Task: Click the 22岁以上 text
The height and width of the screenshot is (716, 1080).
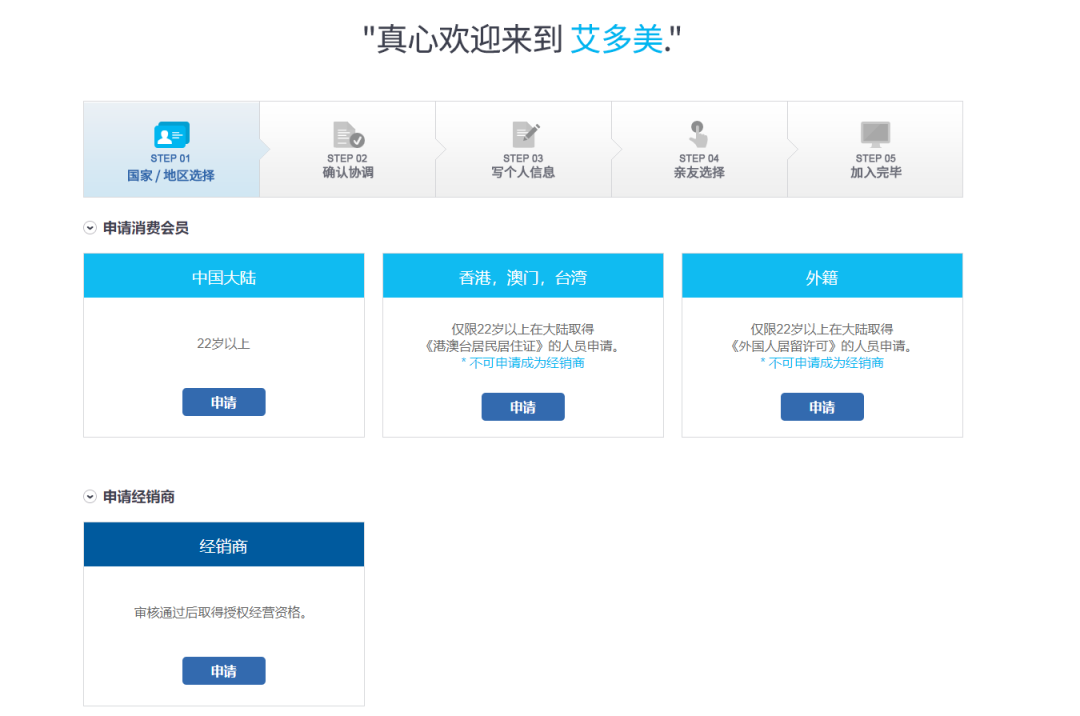Action: 223,344
